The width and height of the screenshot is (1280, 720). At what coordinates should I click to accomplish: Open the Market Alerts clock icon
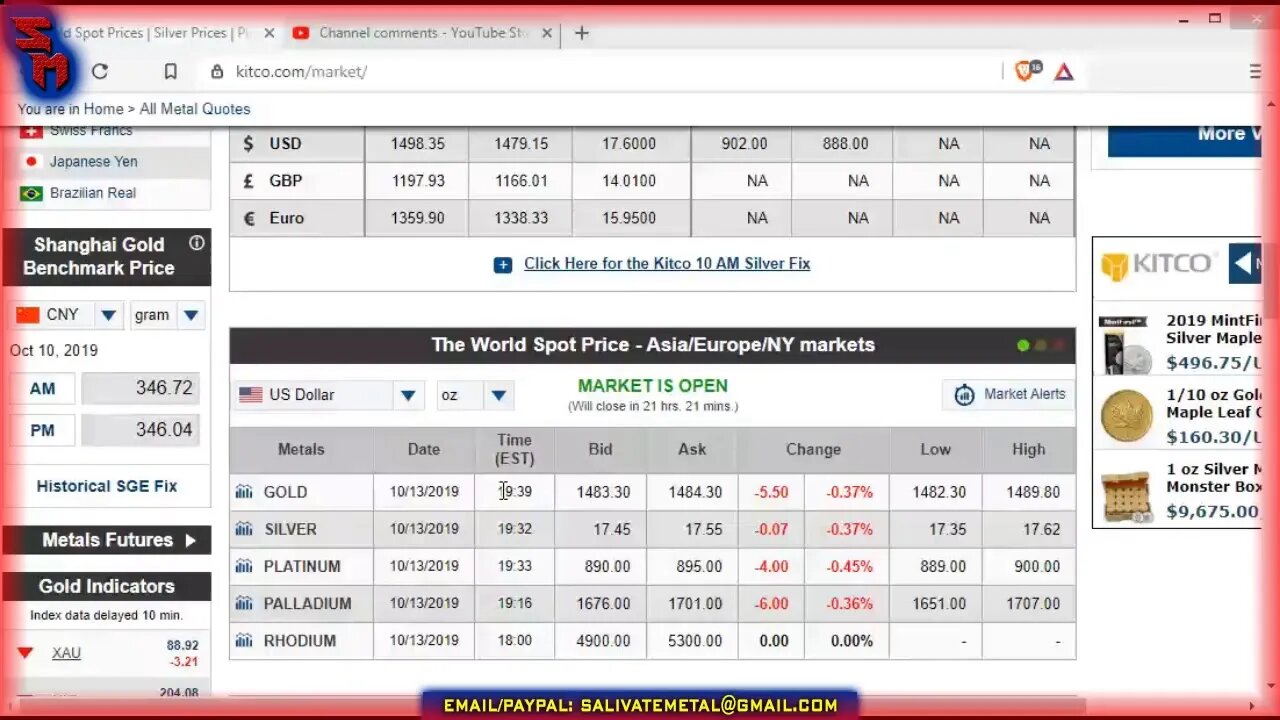point(964,394)
